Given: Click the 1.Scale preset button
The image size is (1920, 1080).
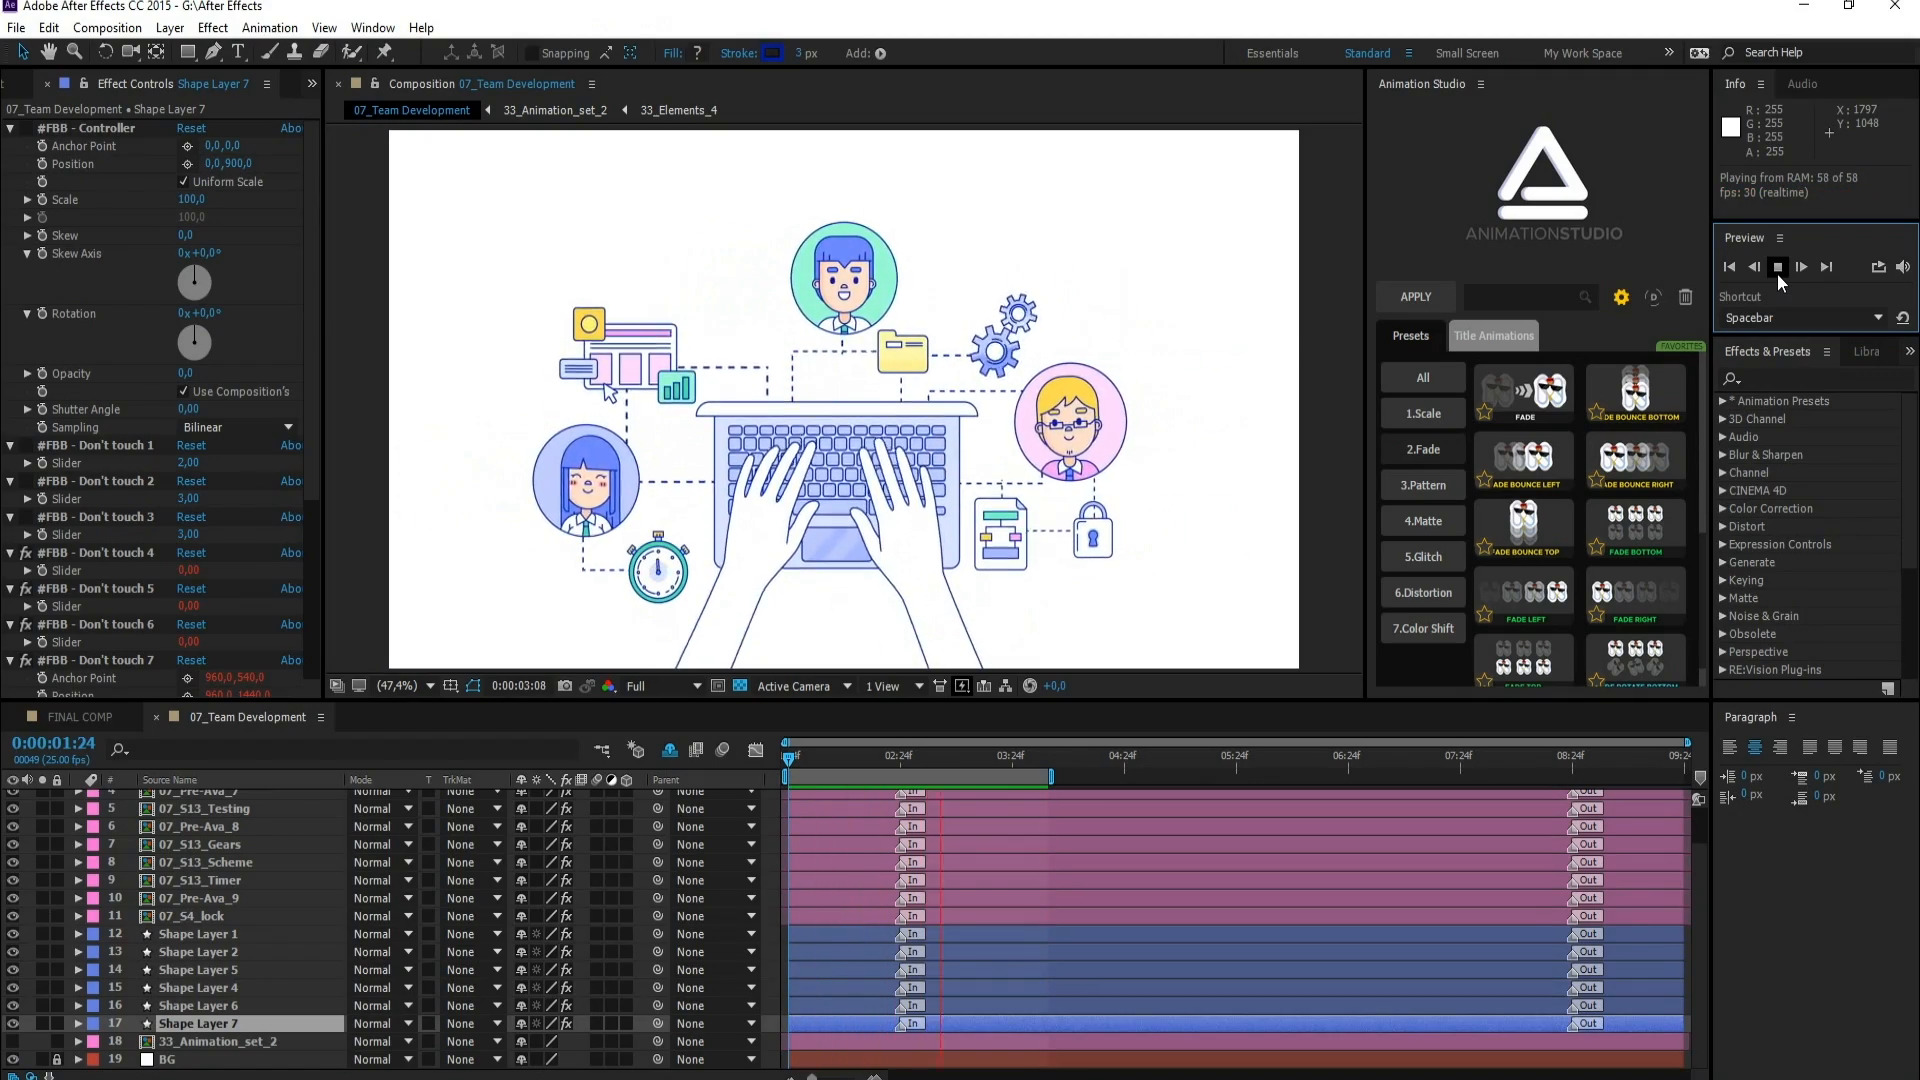Looking at the screenshot, I should point(1425,414).
